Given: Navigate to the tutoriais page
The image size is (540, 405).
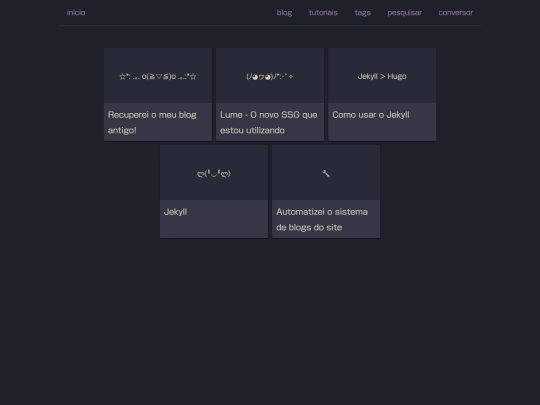Looking at the screenshot, I should [323, 13].
